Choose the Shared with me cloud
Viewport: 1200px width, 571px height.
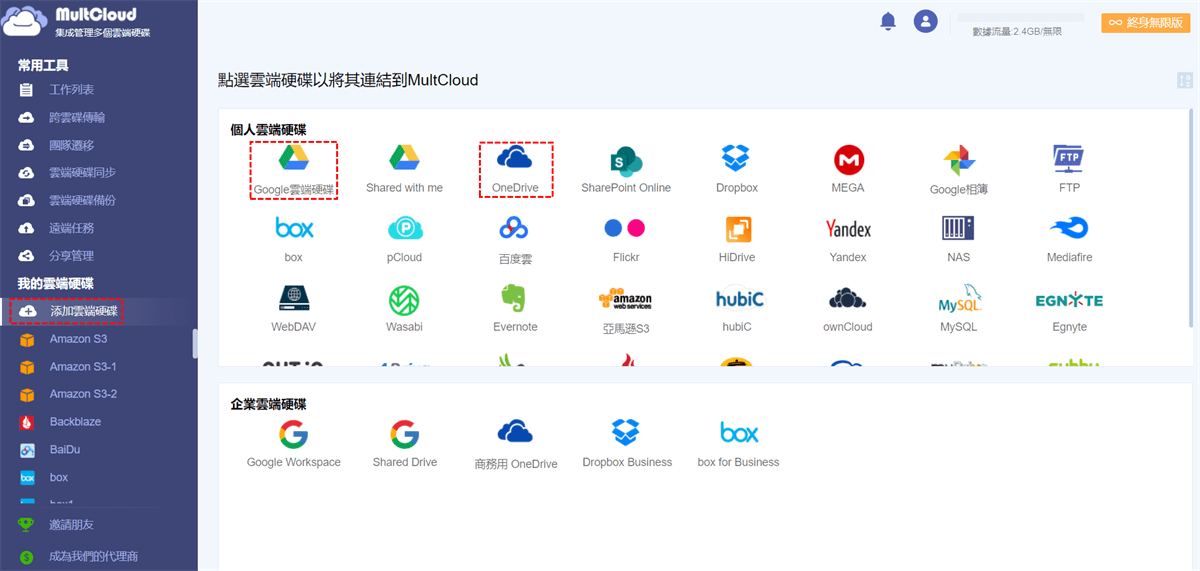[x=404, y=170]
